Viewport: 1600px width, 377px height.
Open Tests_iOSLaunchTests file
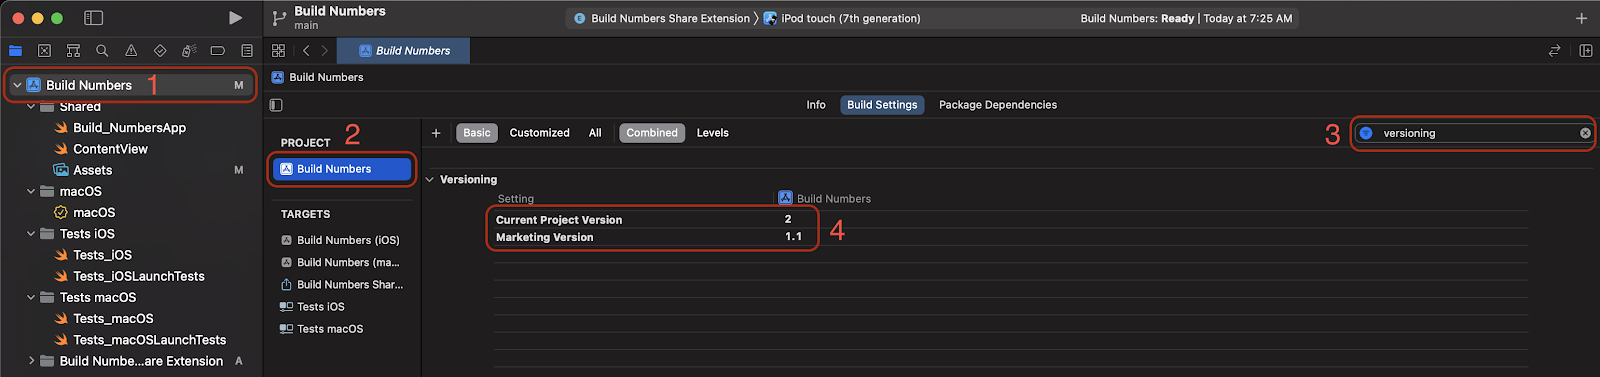[138, 276]
